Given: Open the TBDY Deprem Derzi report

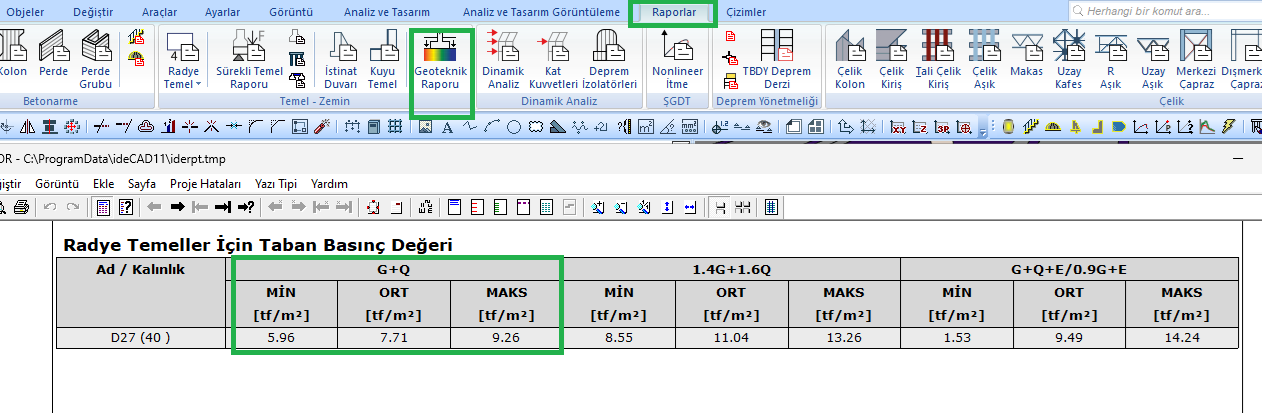Looking at the screenshot, I should [777, 60].
